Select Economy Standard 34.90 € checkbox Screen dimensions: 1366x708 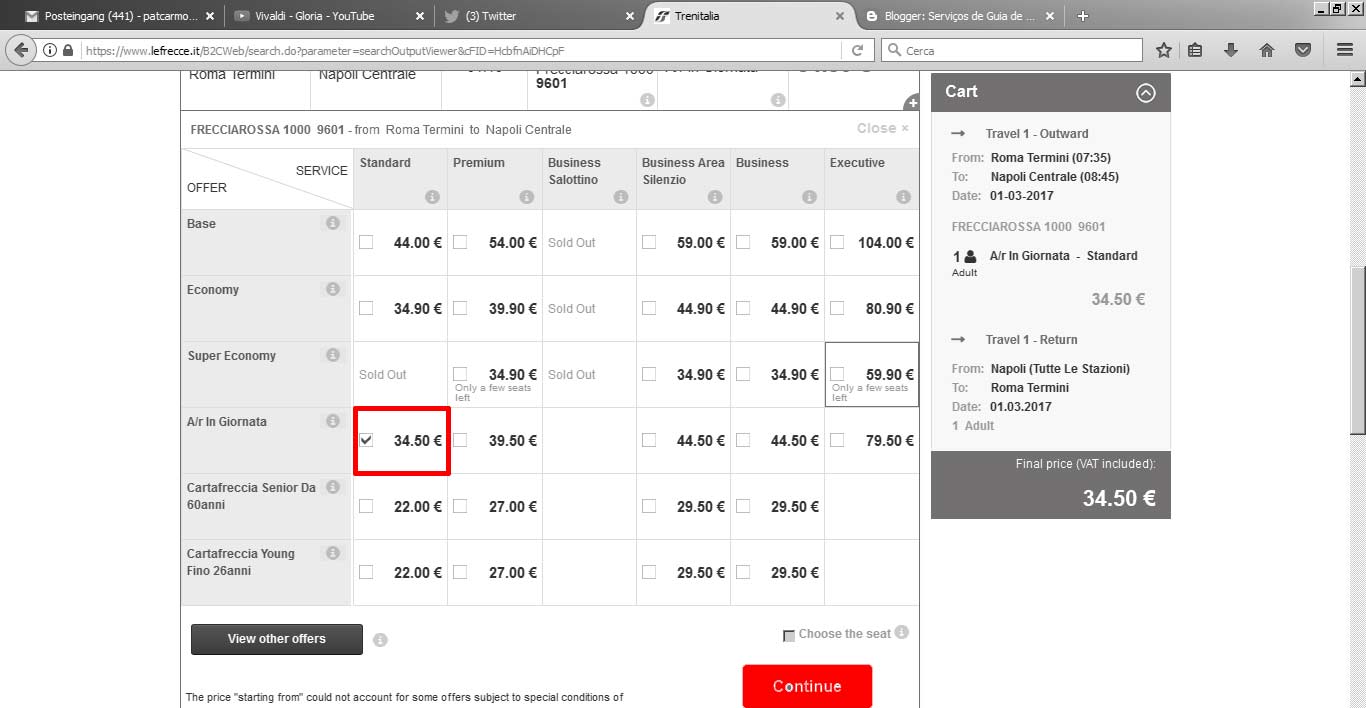pyautogui.click(x=366, y=308)
